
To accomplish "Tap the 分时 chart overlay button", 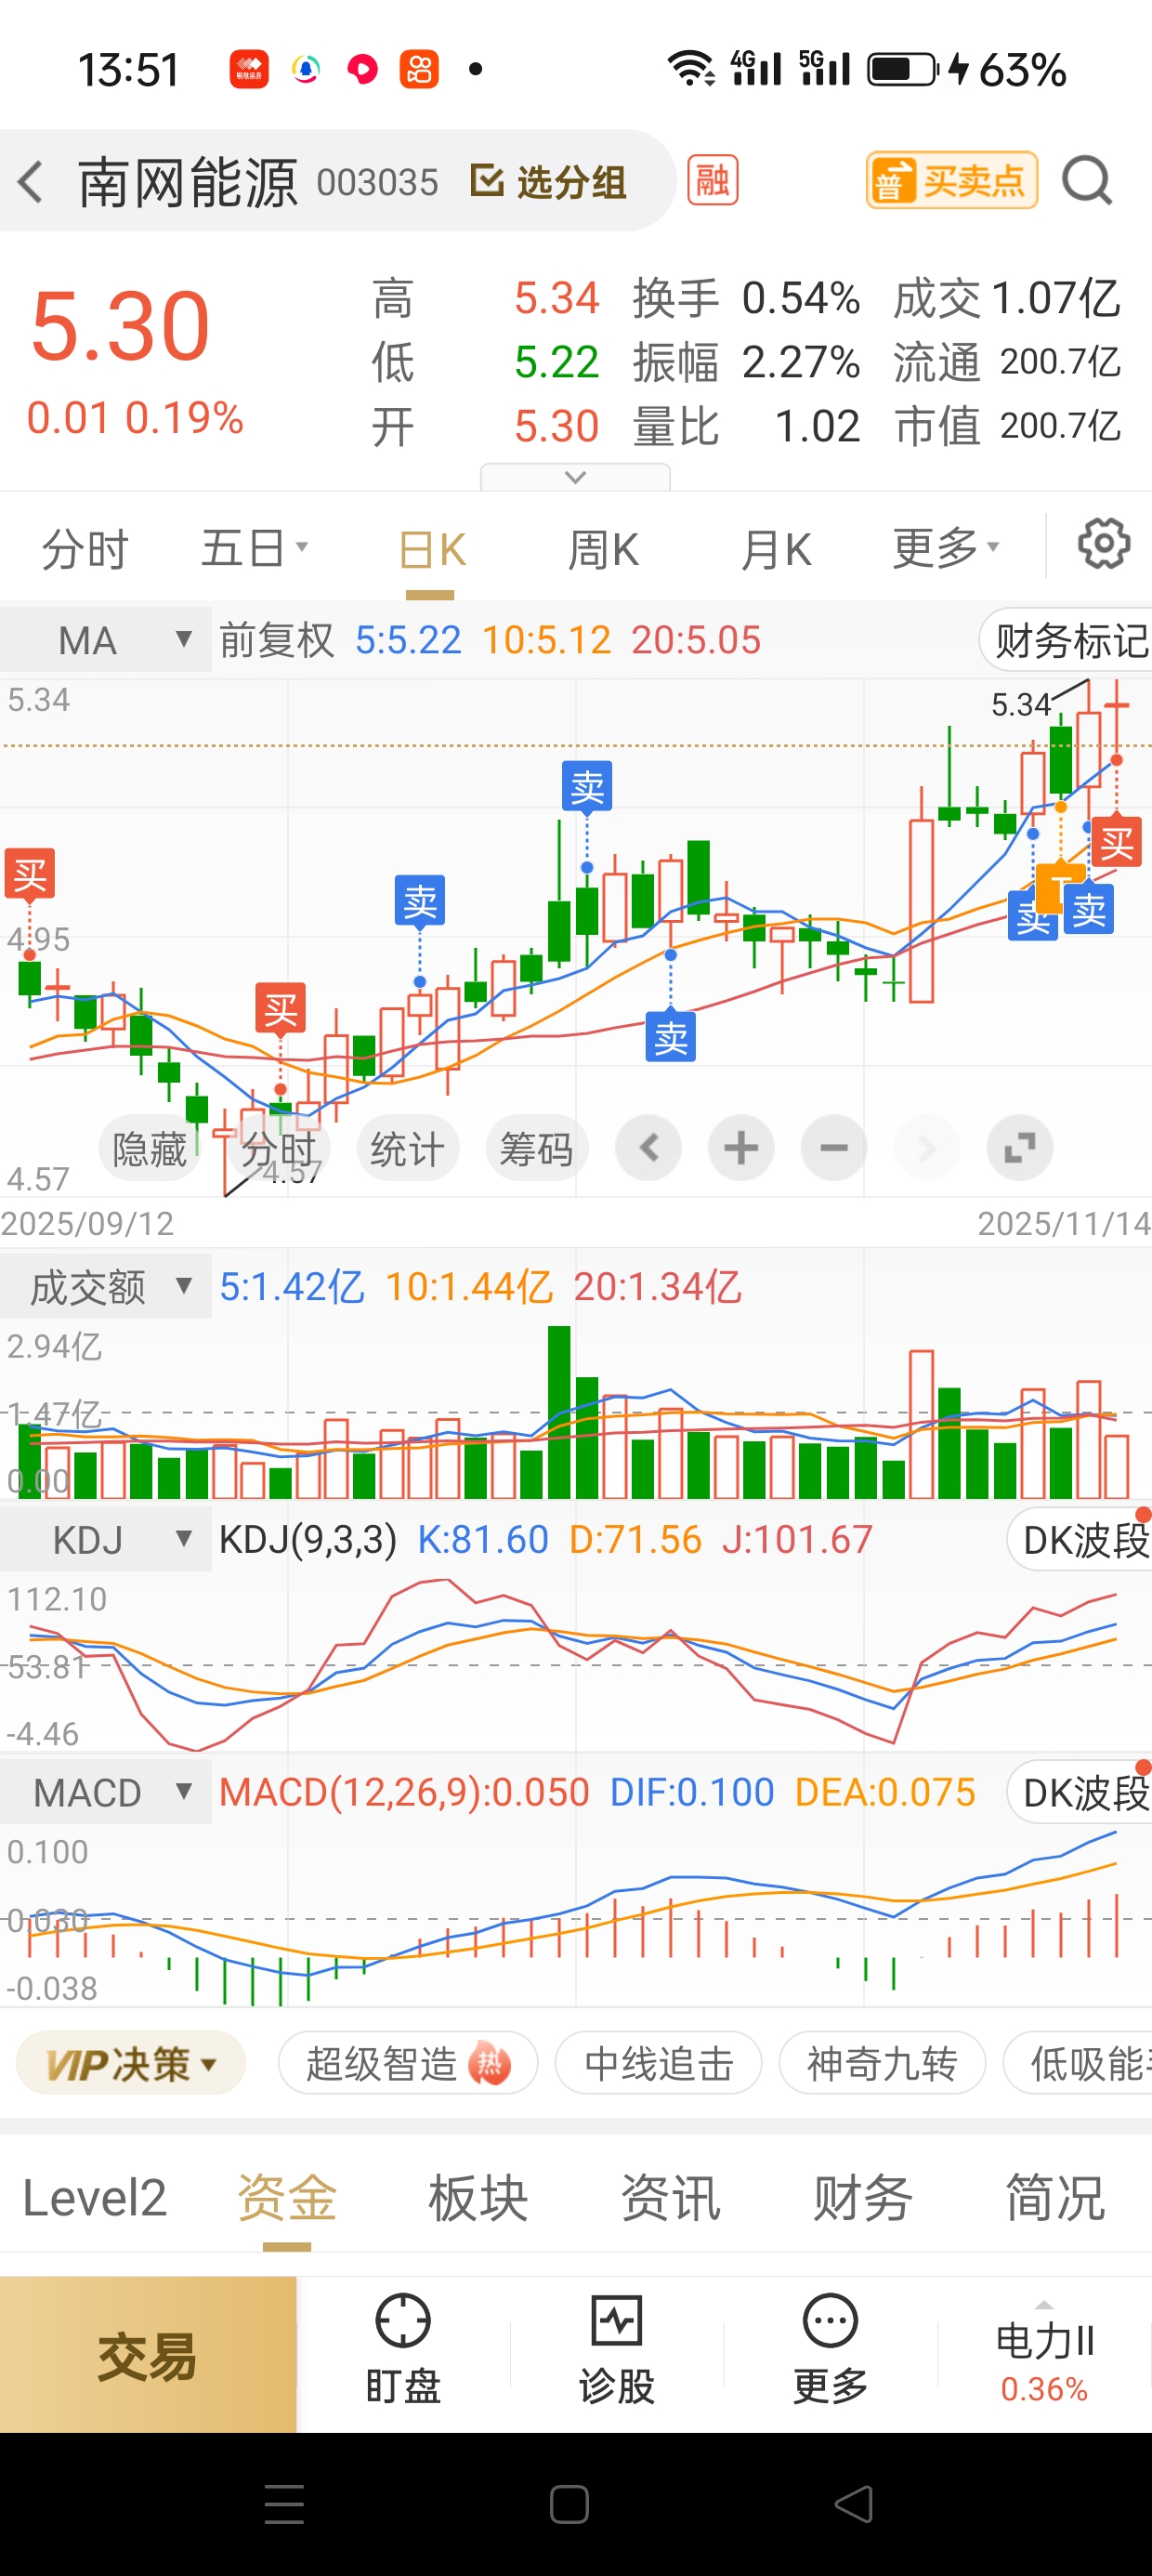I will [x=279, y=1148].
